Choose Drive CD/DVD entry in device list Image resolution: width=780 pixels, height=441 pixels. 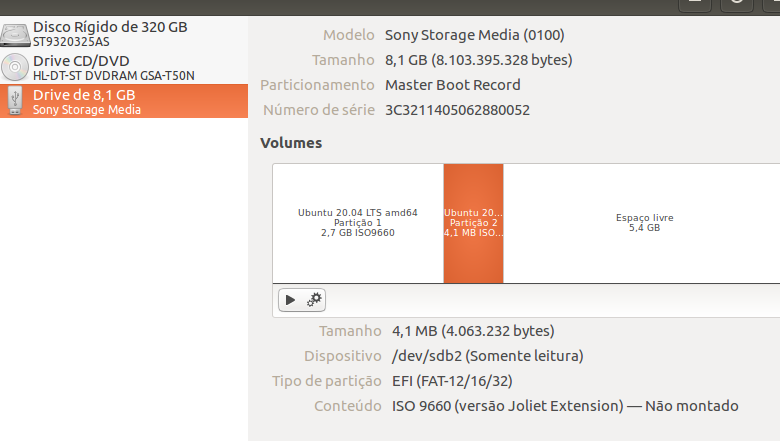tap(124, 67)
